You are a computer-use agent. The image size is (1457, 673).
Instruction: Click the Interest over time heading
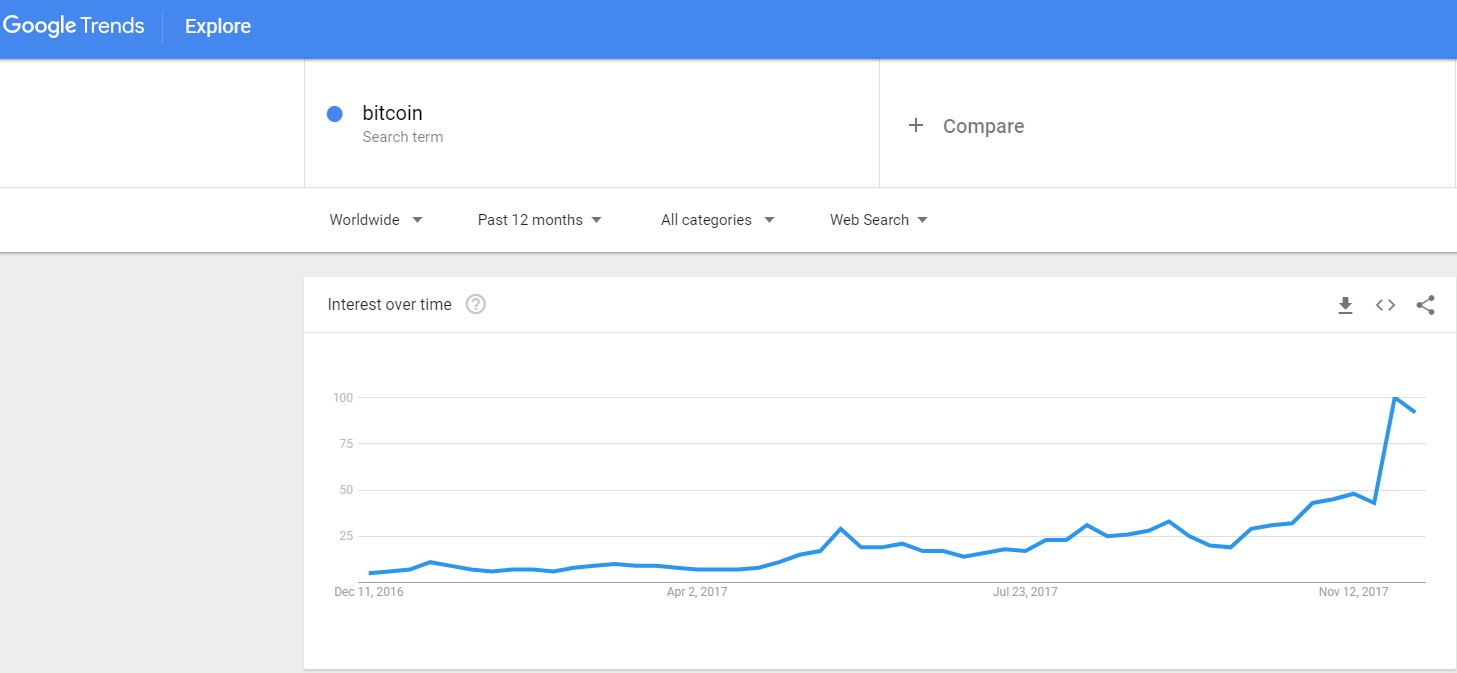[389, 304]
